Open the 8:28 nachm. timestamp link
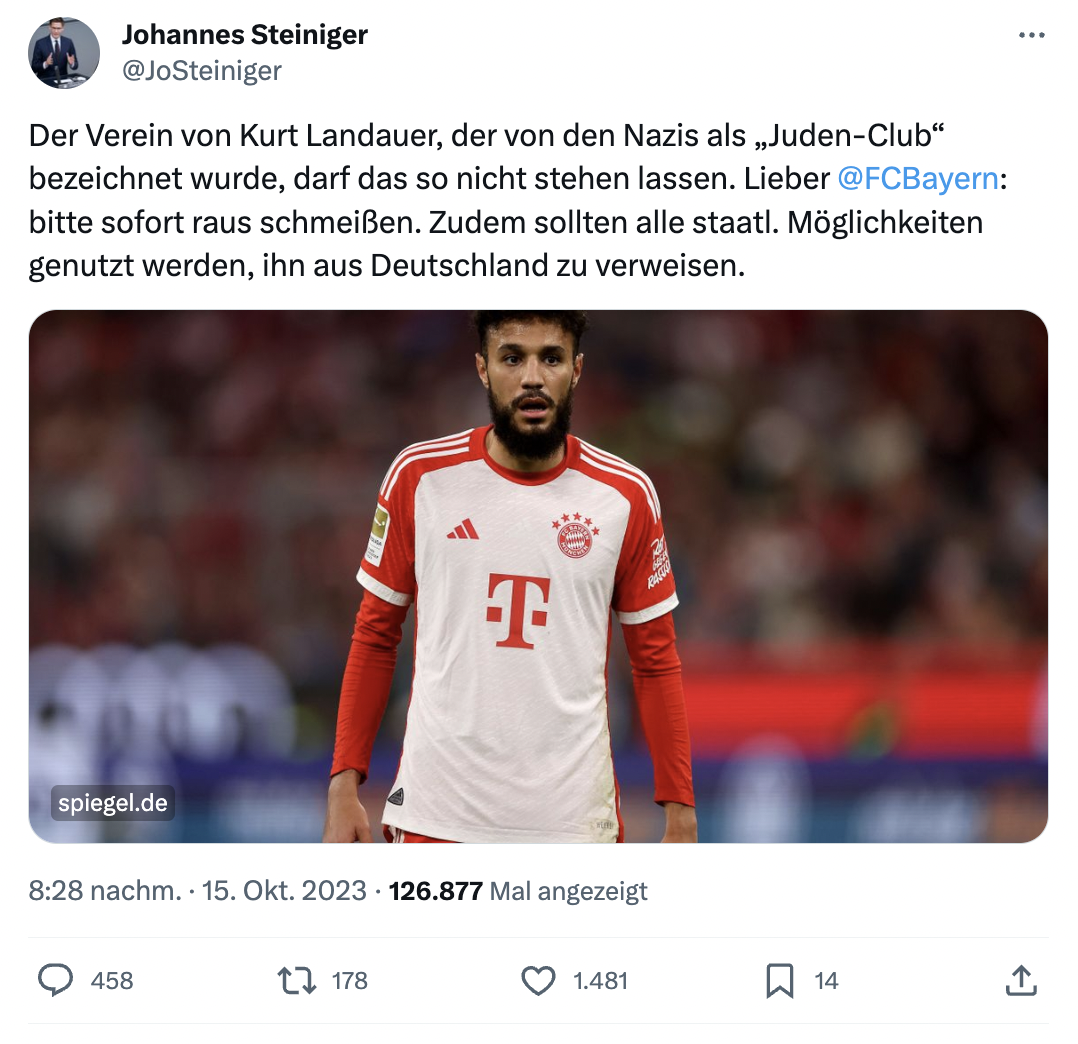 (x=105, y=891)
